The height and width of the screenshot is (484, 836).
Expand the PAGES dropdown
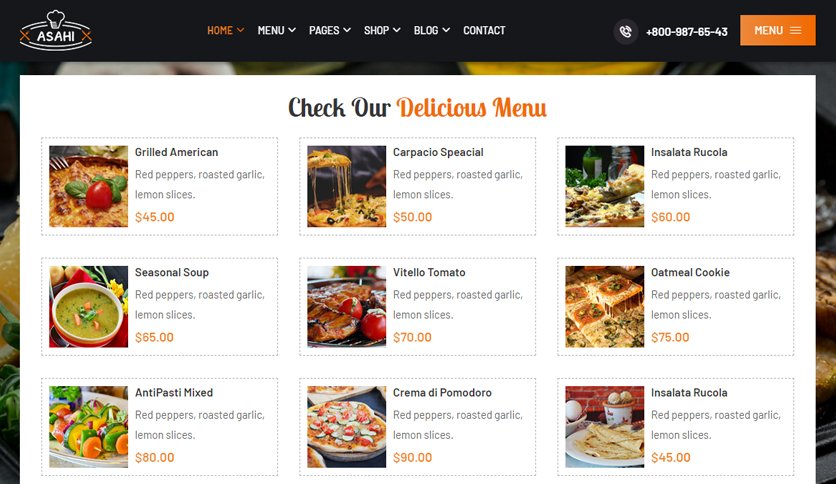(329, 30)
